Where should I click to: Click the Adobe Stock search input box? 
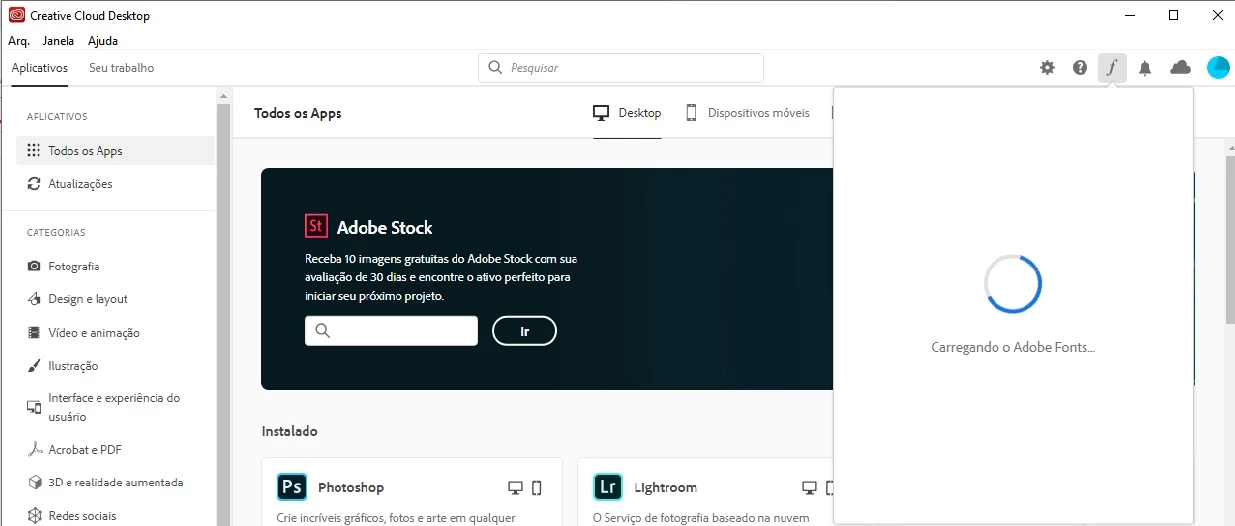pos(391,331)
